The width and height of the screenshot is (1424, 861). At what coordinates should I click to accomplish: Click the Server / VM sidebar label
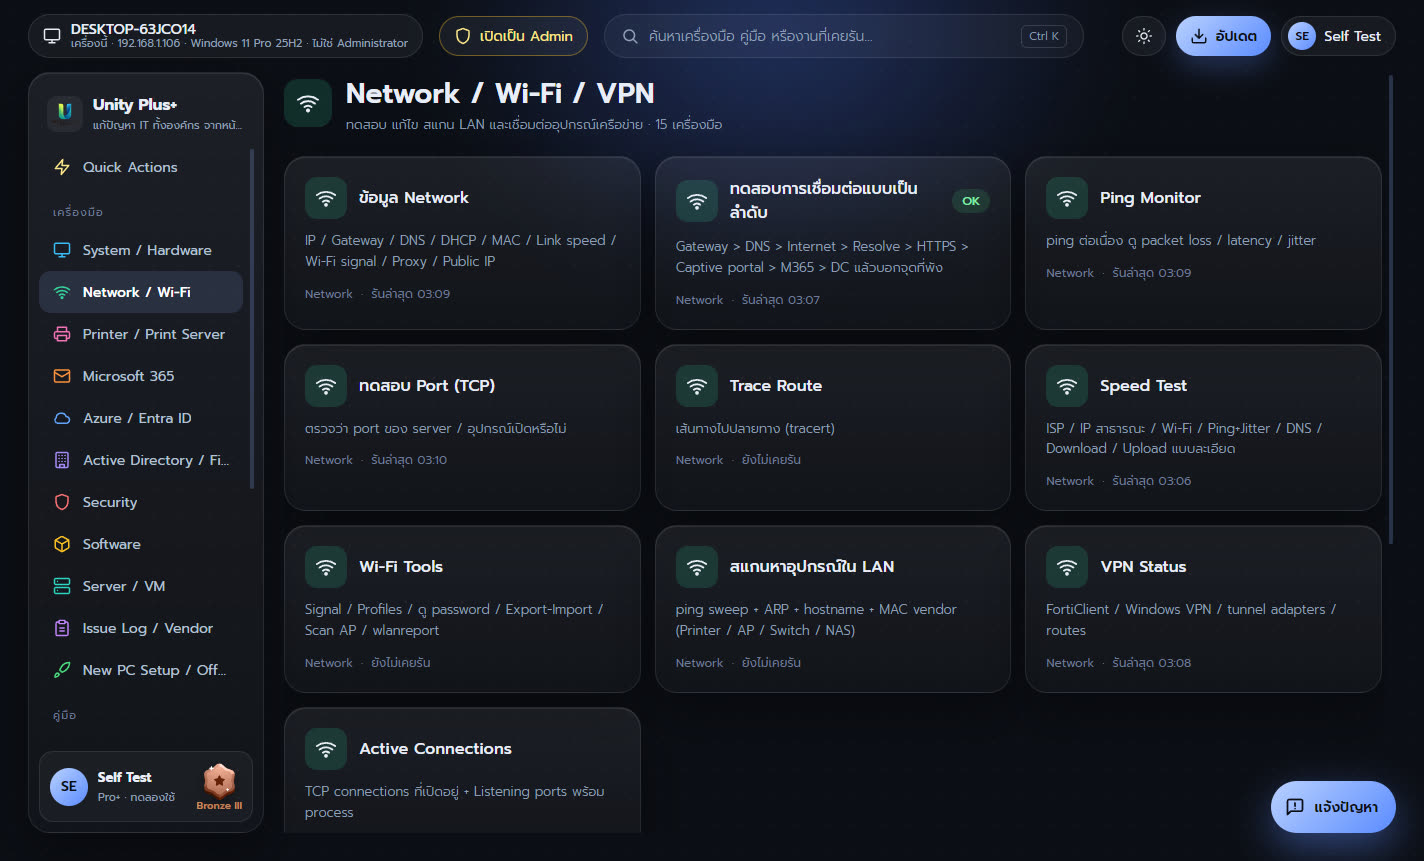pos(124,586)
